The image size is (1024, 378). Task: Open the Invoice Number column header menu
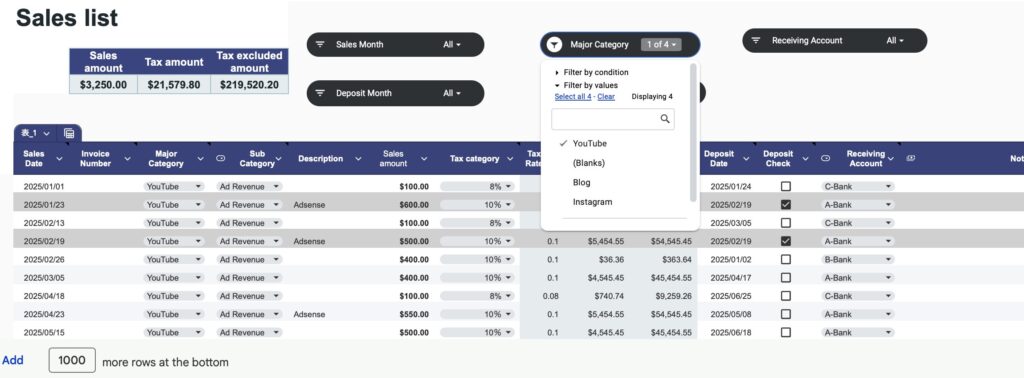pyautogui.click(x=127, y=159)
